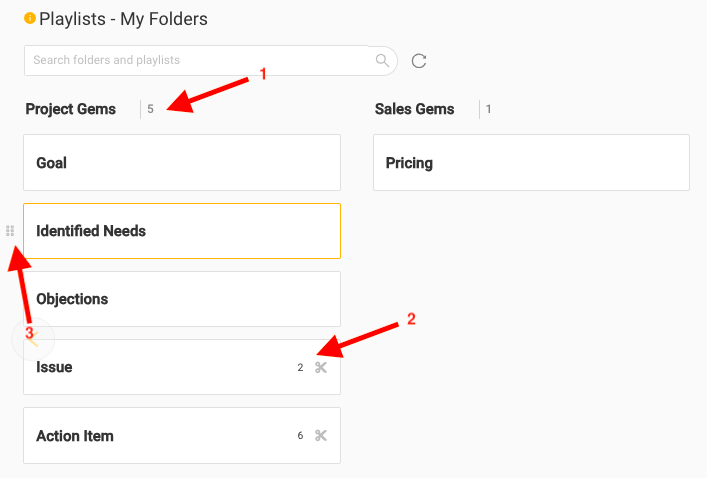This screenshot has height=478, width=707.
Task: Open the Objections playlist
Action: click(181, 299)
